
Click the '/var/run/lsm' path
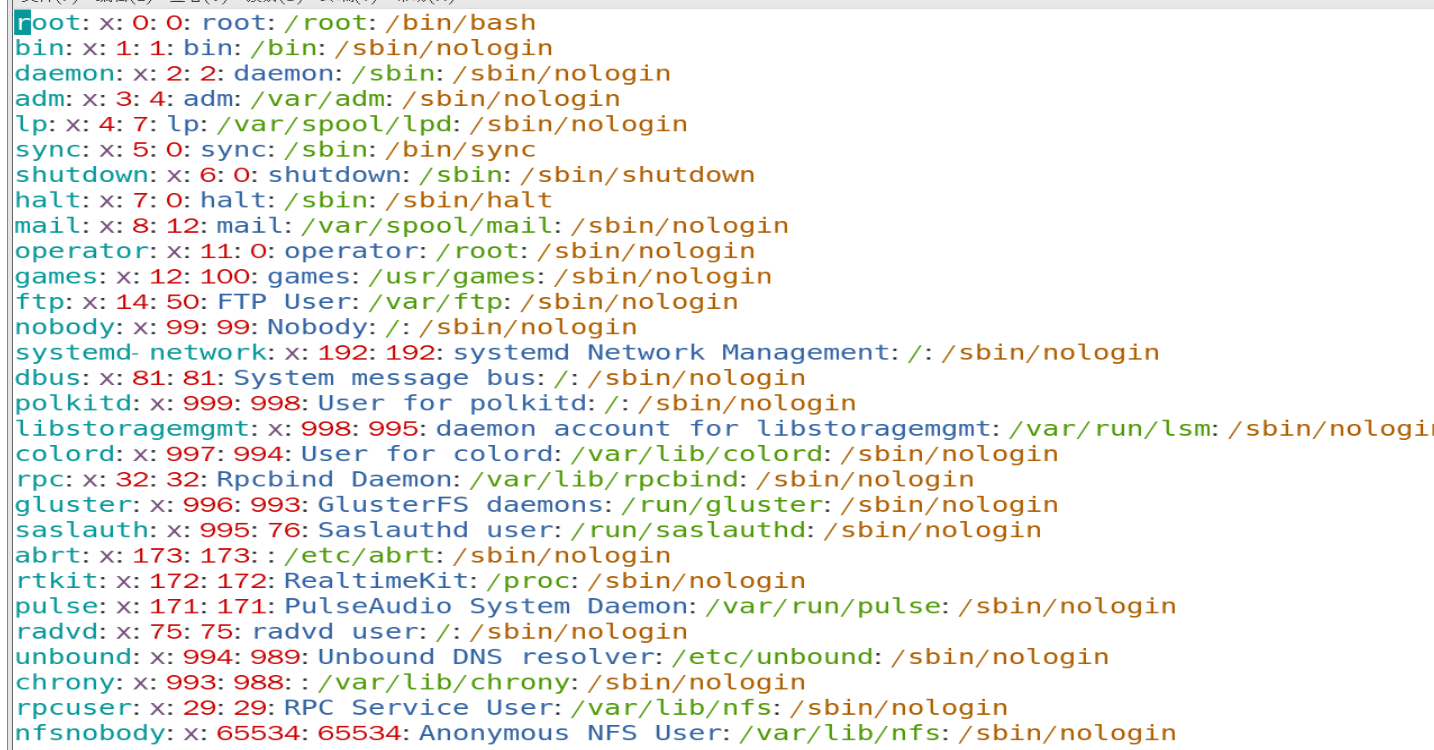(x=1109, y=429)
